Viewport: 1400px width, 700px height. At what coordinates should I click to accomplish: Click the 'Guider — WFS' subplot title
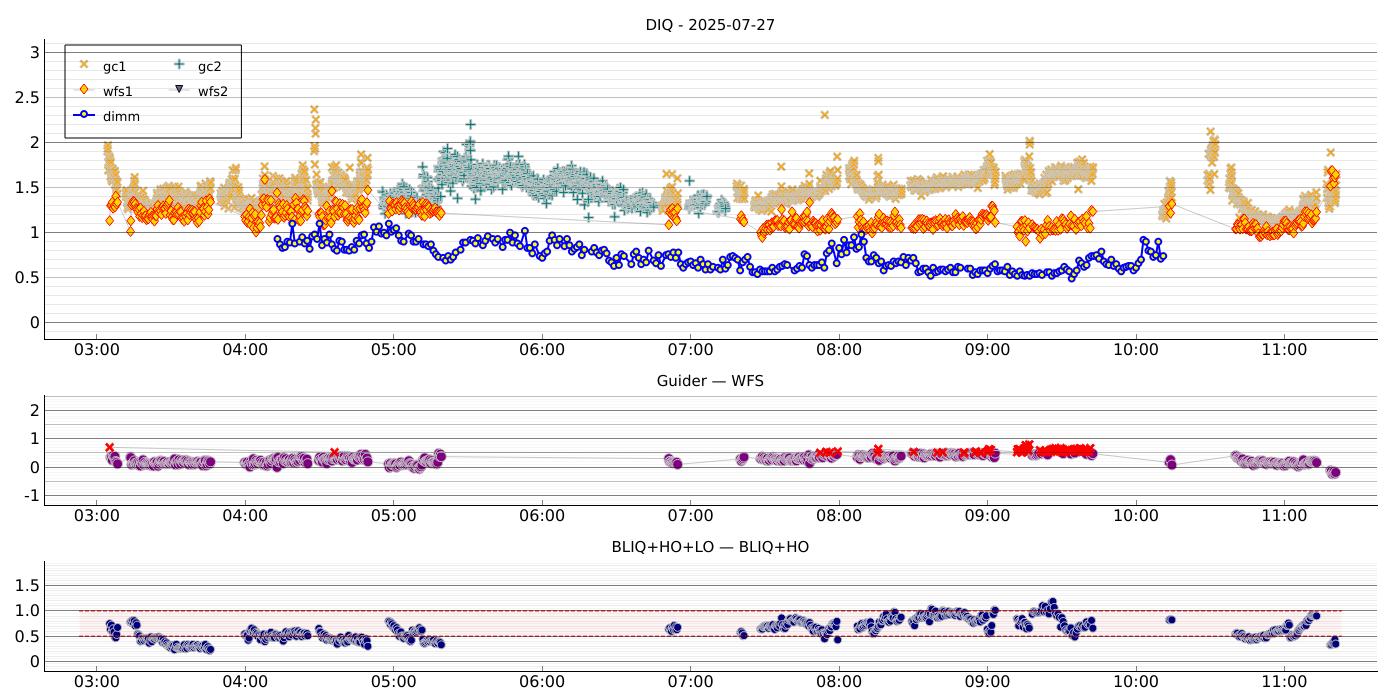point(710,381)
